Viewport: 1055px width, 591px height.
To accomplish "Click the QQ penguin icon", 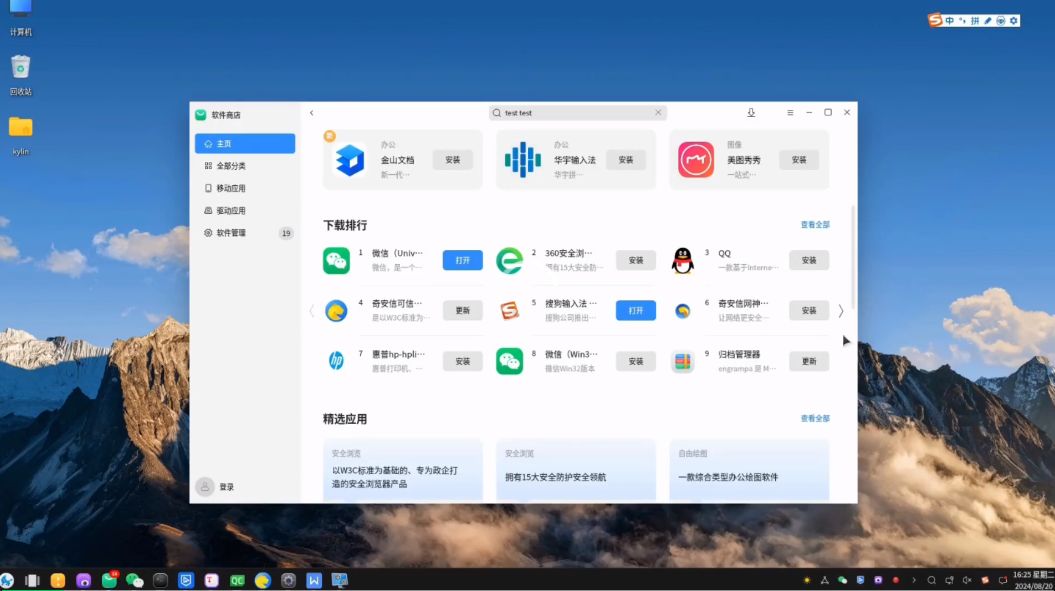I will tap(682, 261).
